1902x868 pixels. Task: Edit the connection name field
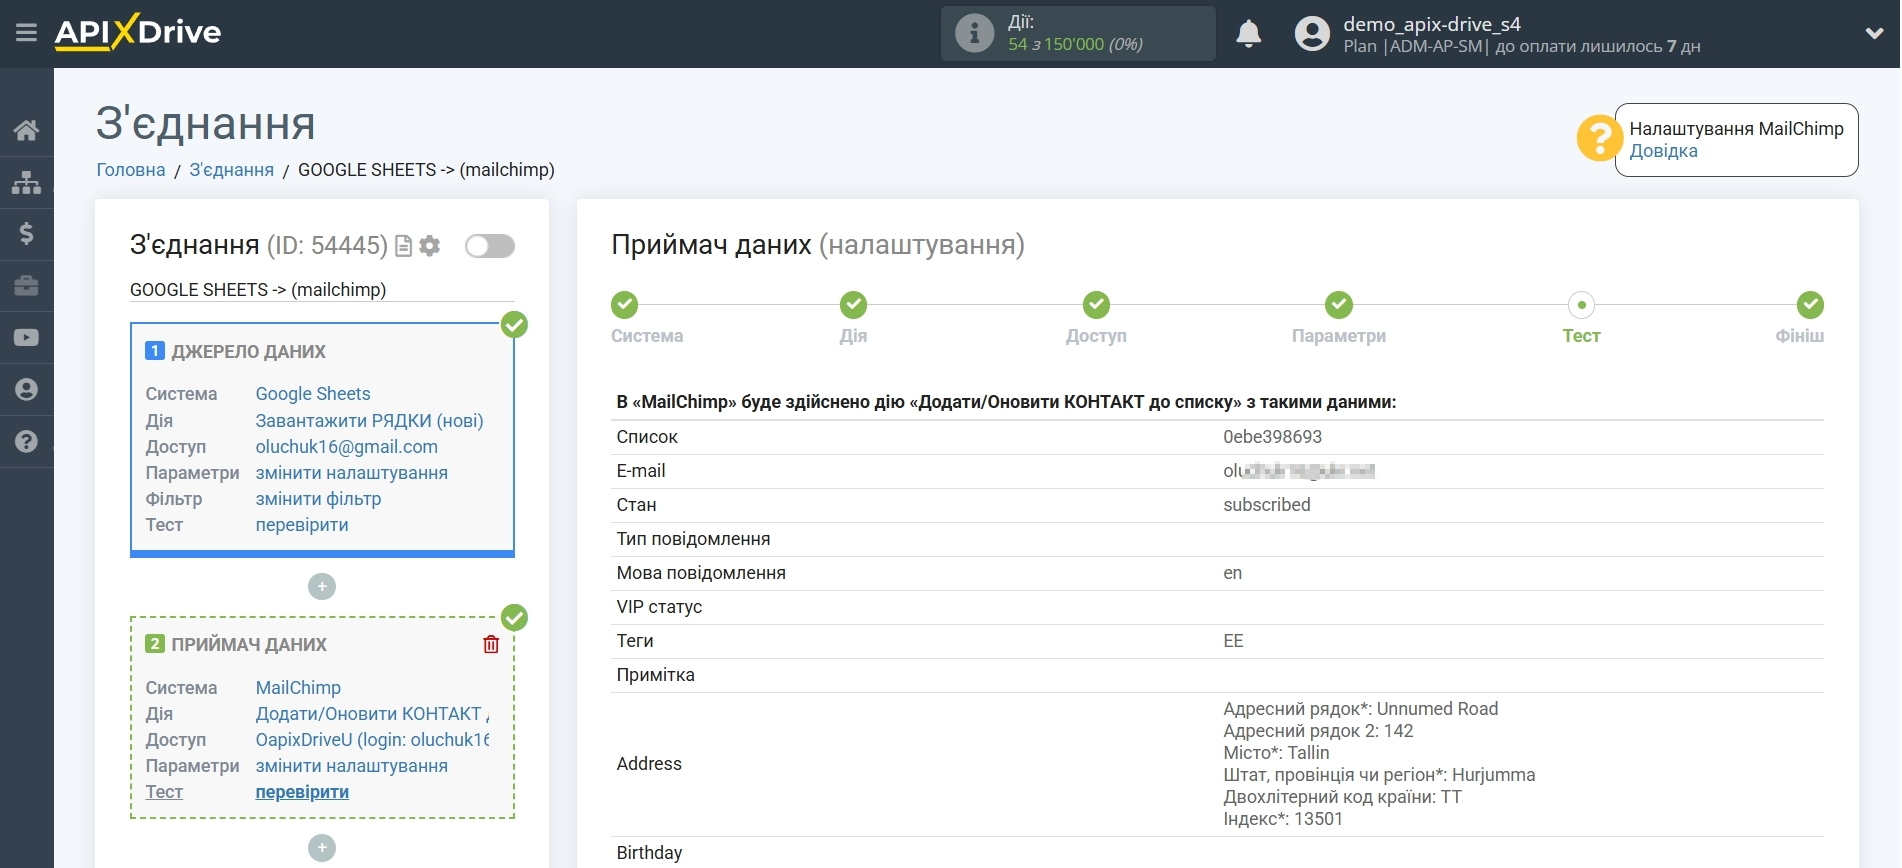coord(322,290)
